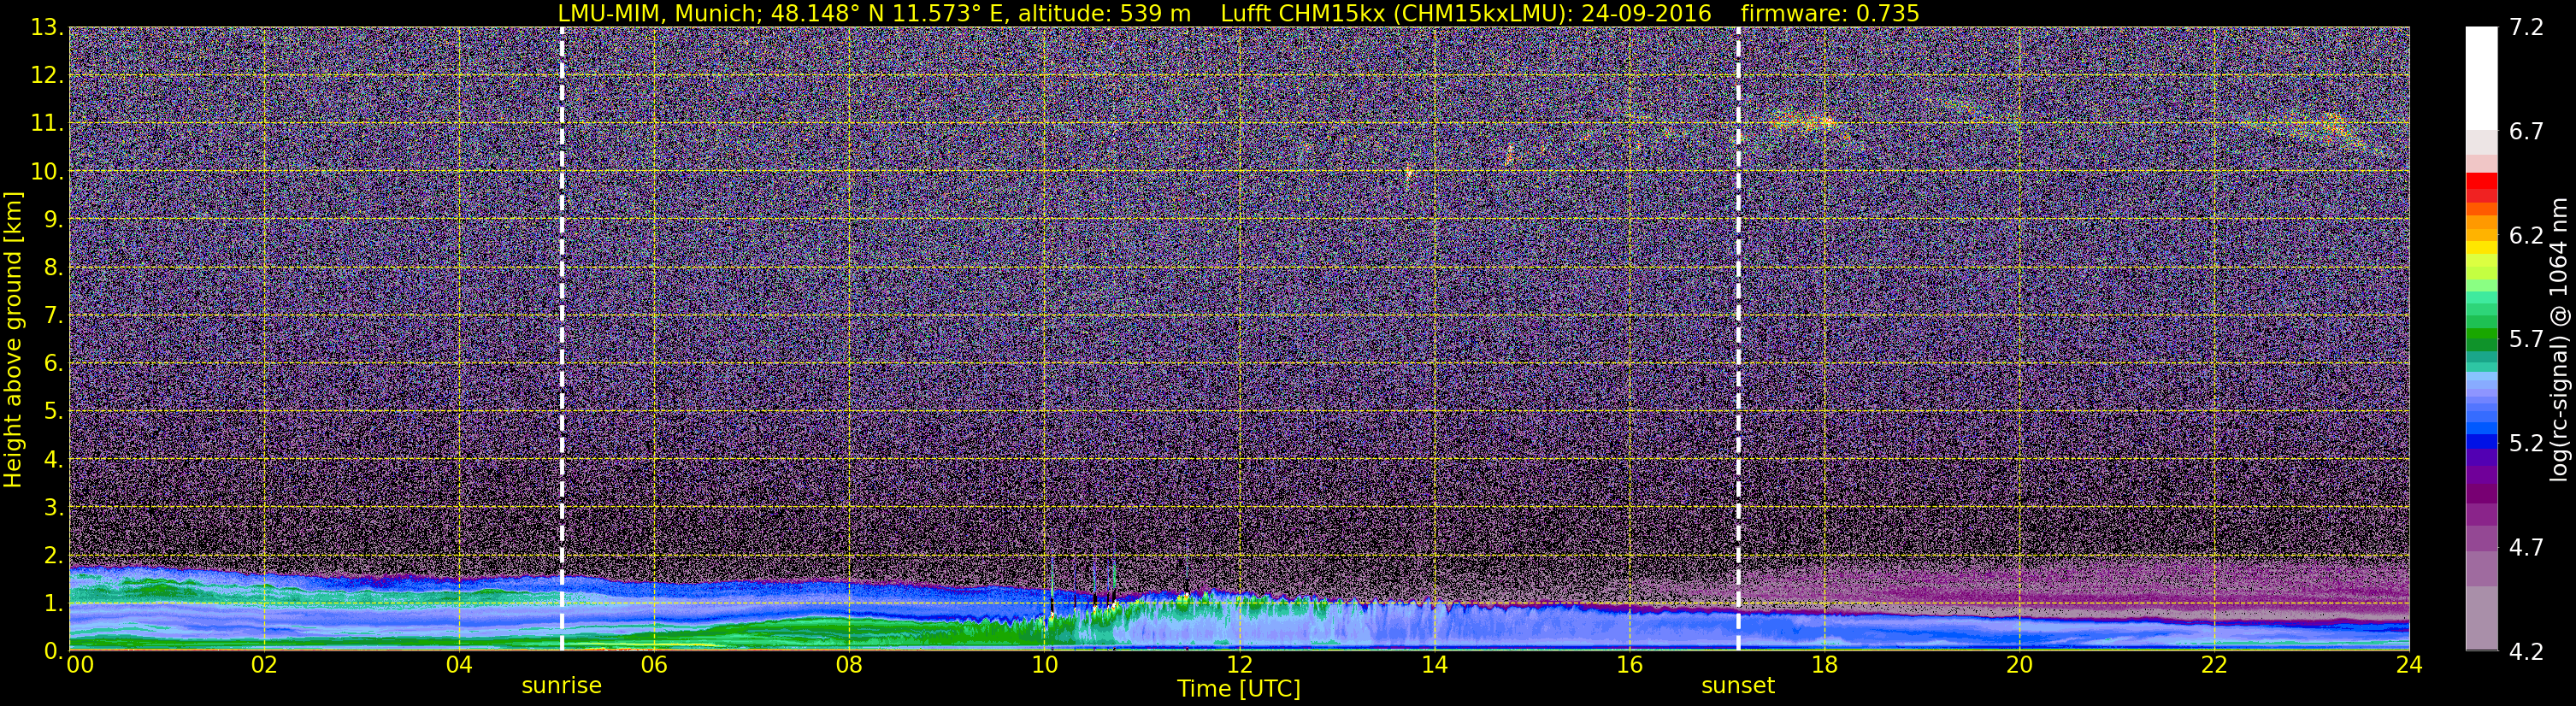The image size is (2576, 706).
Task: Click the 11. height axis tick label
Action: point(47,123)
